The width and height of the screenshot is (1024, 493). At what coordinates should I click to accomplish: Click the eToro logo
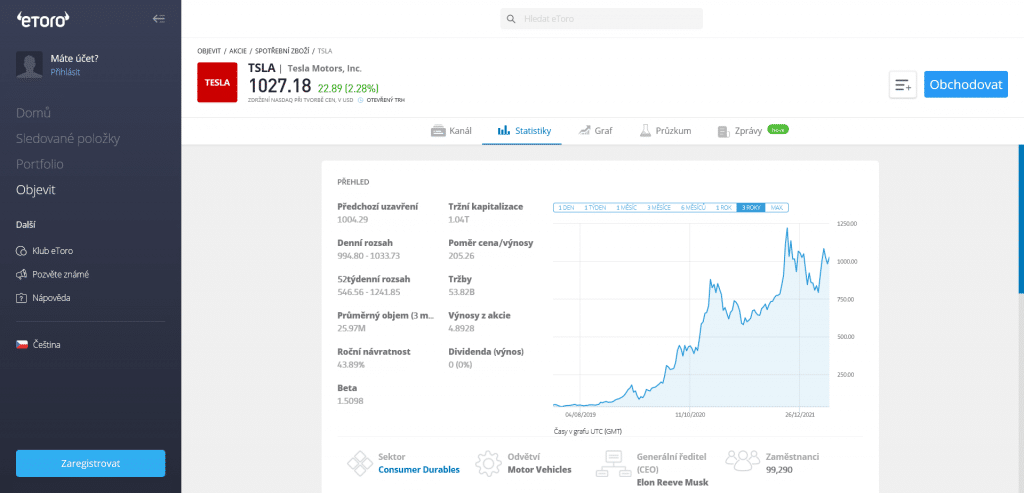pyautogui.click(x=42, y=20)
